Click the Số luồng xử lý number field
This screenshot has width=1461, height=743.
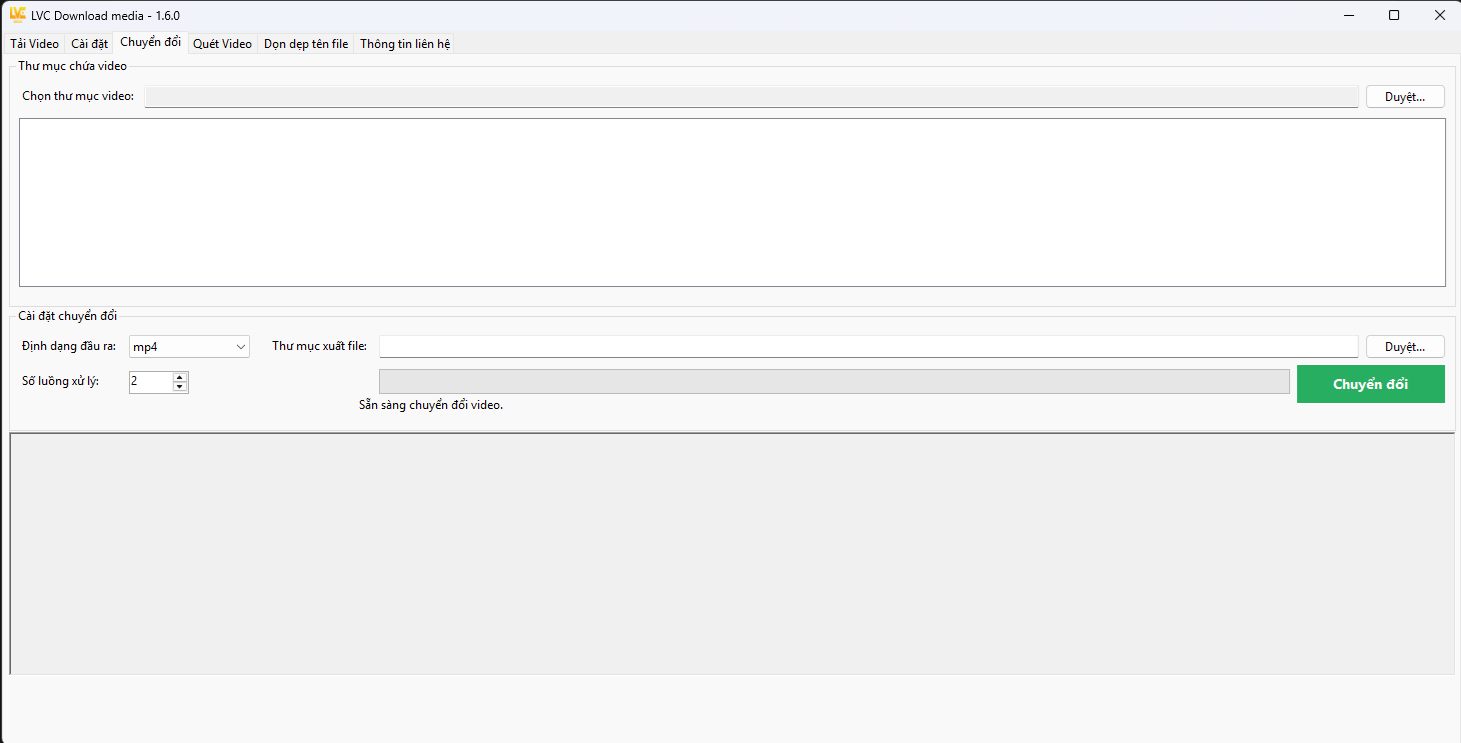pyautogui.click(x=150, y=382)
